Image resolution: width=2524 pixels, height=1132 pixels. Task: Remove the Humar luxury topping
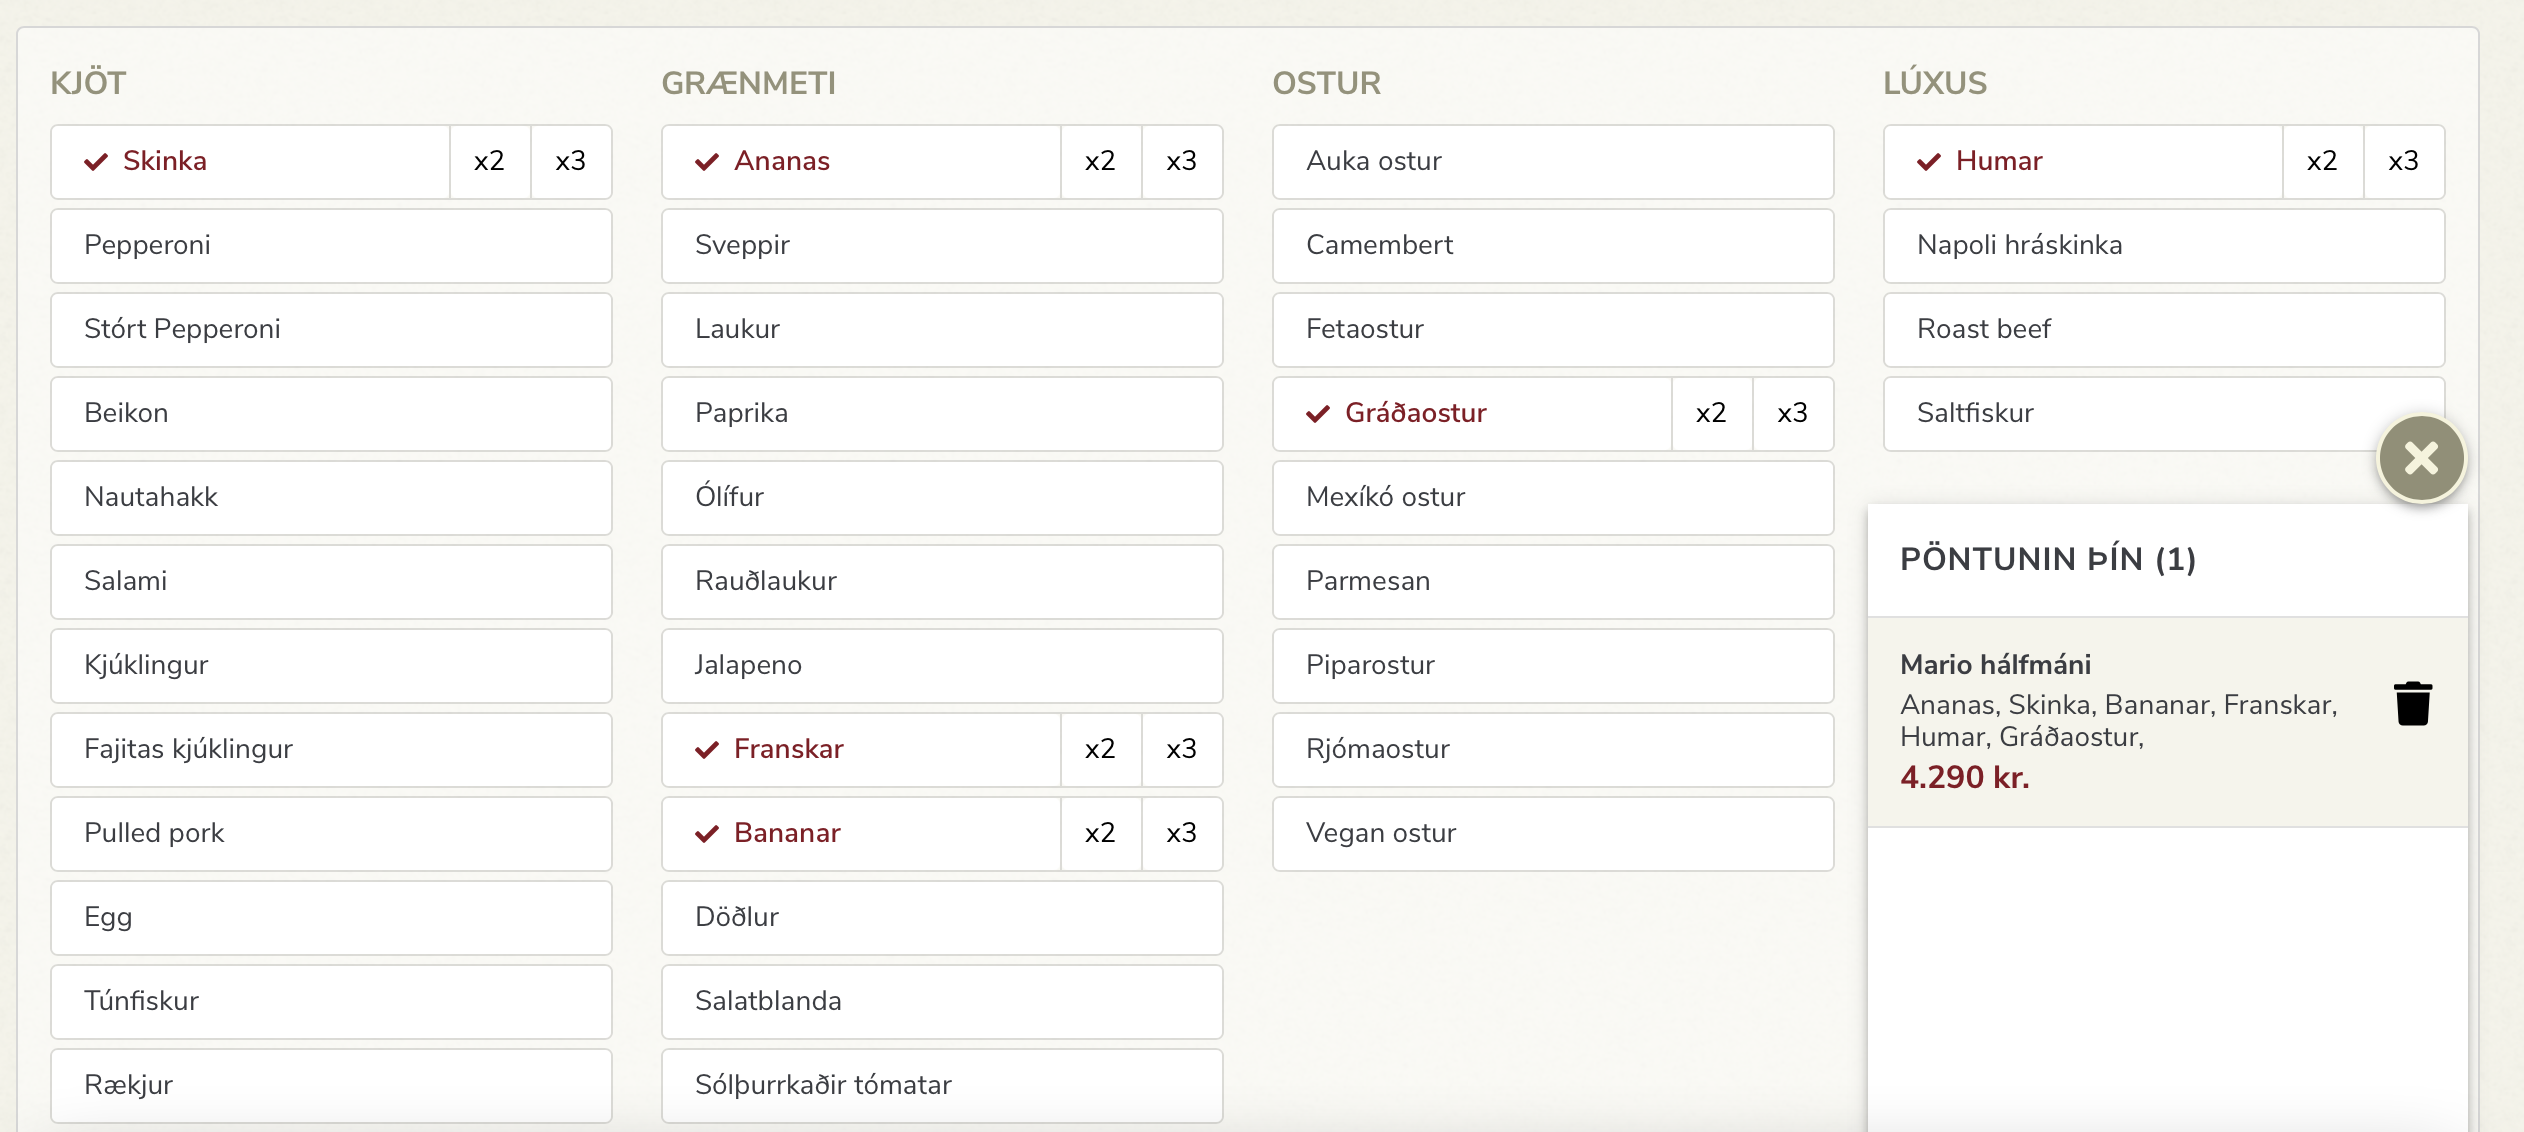pos(2083,162)
